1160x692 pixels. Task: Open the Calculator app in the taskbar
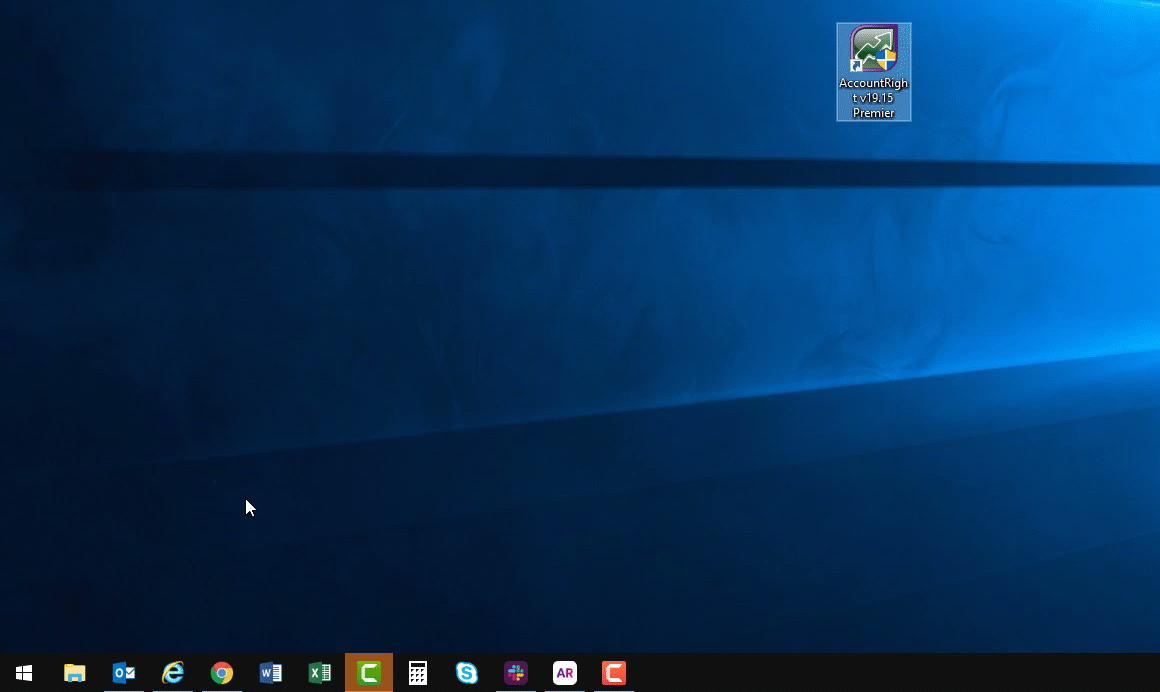418,673
